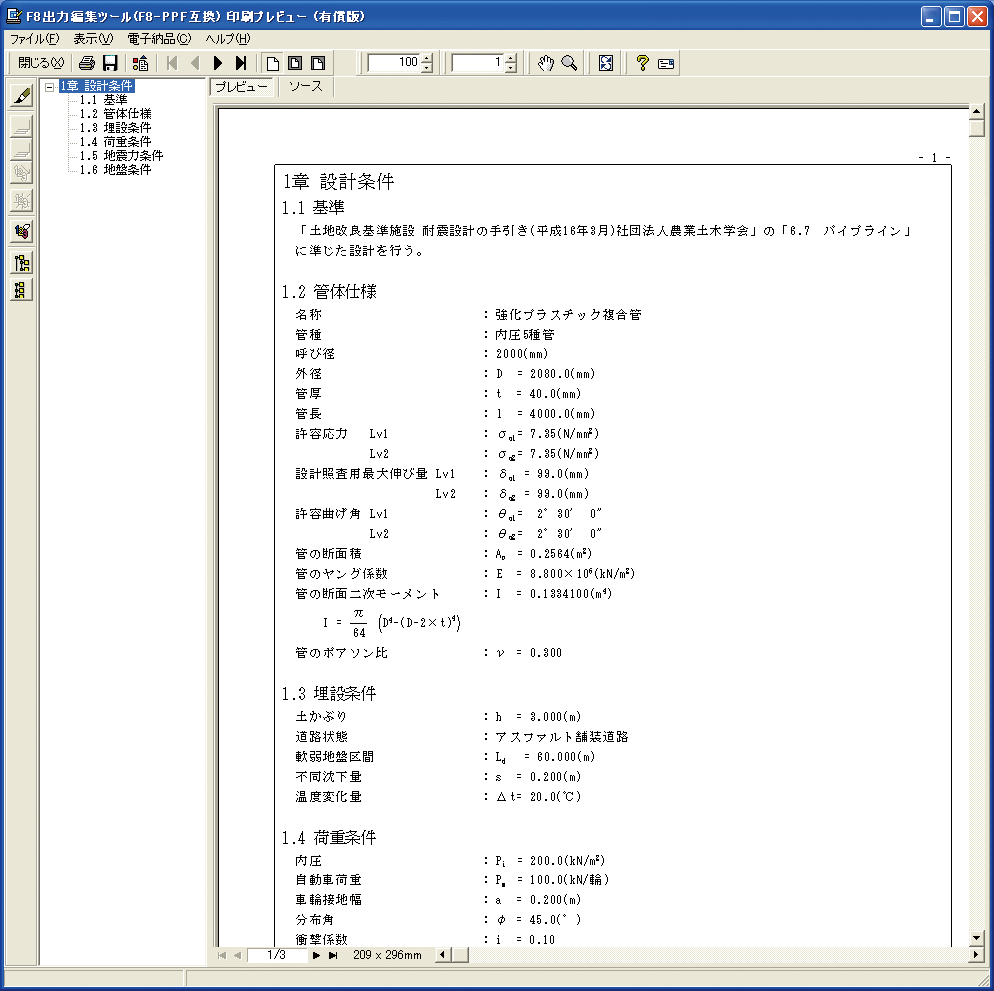This screenshot has height=991, width=994.
Task: Select the second page layout icon
Action: coord(295,63)
